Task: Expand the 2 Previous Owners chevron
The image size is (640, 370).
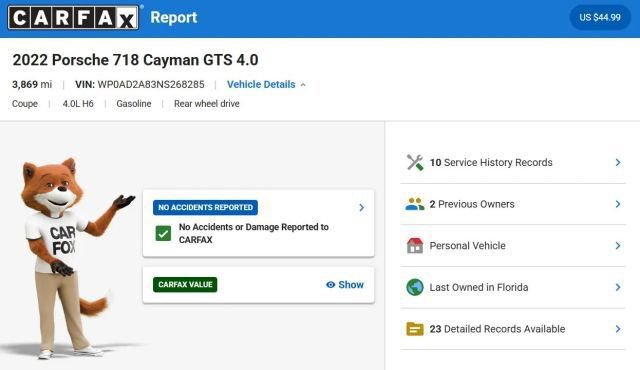Action: 618,204
